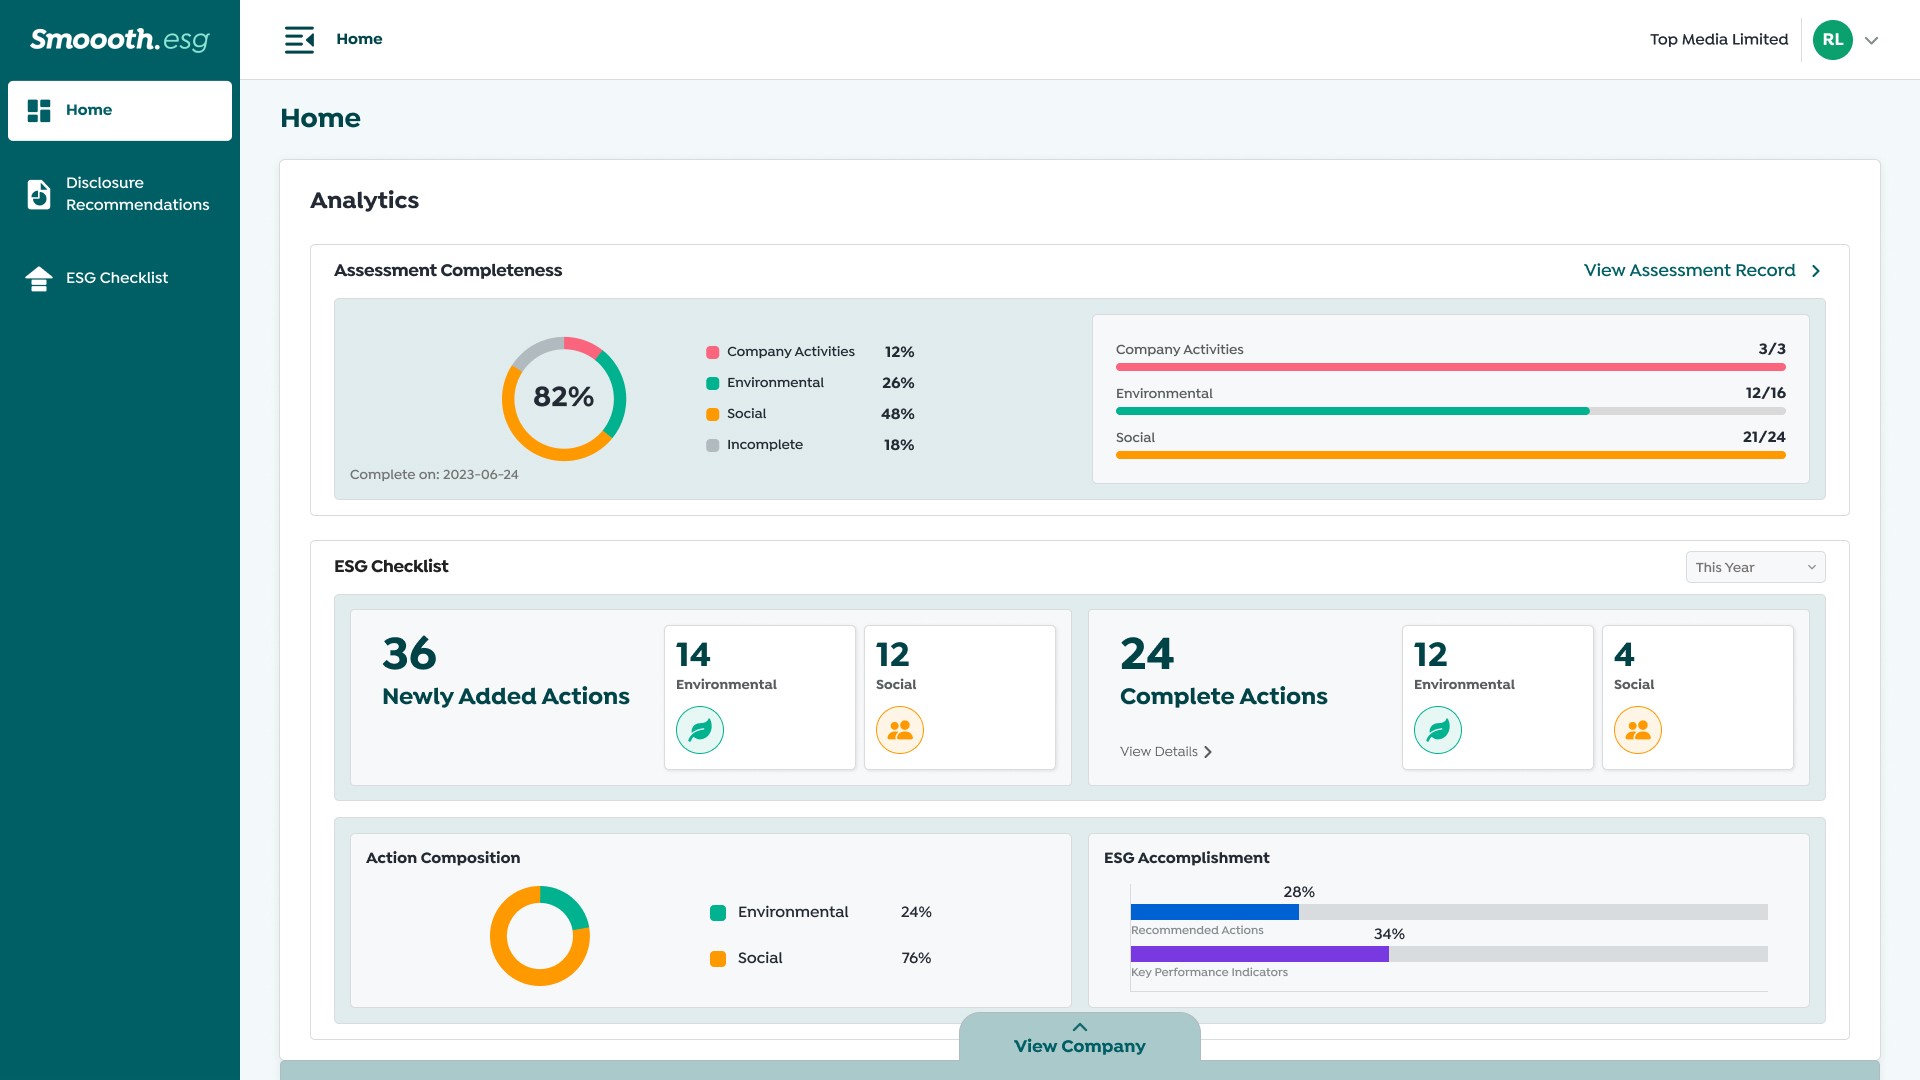Viewport: 1920px width, 1080px height.
Task: Click the Recommended Actions blue bar
Action: pyautogui.click(x=1214, y=912)
